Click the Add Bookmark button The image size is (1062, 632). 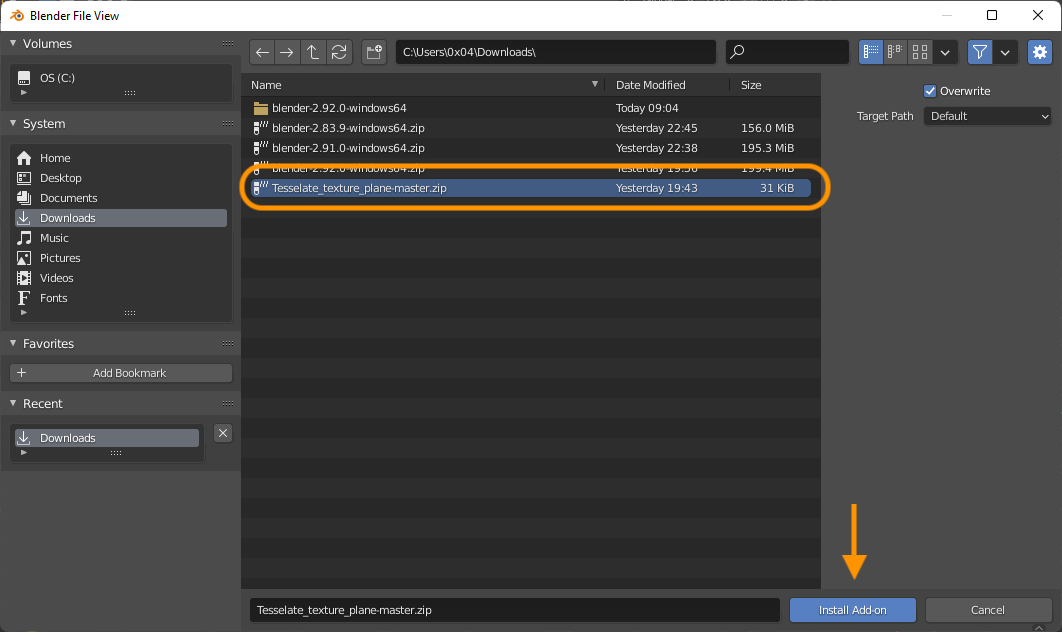pyautogui.click(x=121, y=373)
